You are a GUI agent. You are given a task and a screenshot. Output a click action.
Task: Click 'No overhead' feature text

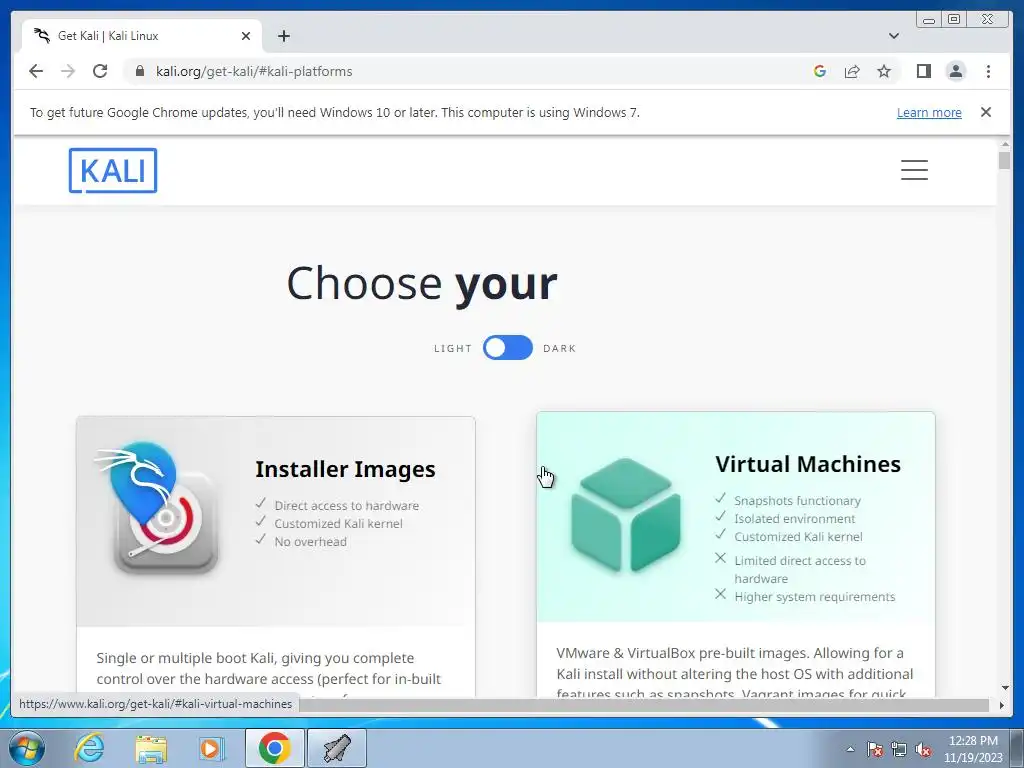coord(310,541)
